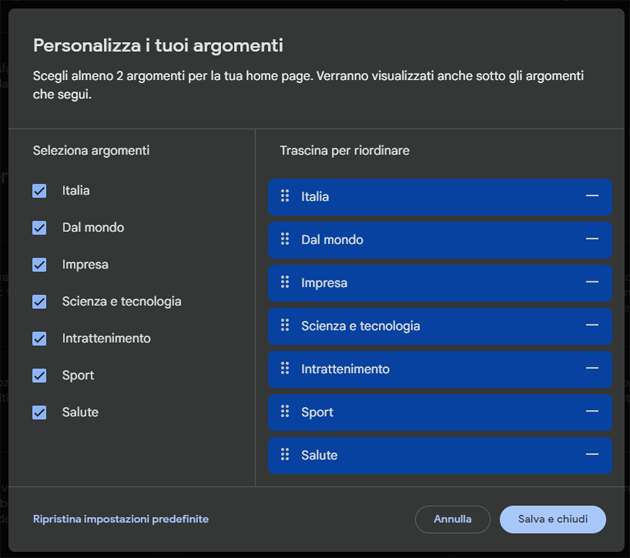Viewport: 630px width, 558px height.
Task: Remove Scienza e tecnologia via minus icon
Action: pyautogui.click(x=592, y=326)
